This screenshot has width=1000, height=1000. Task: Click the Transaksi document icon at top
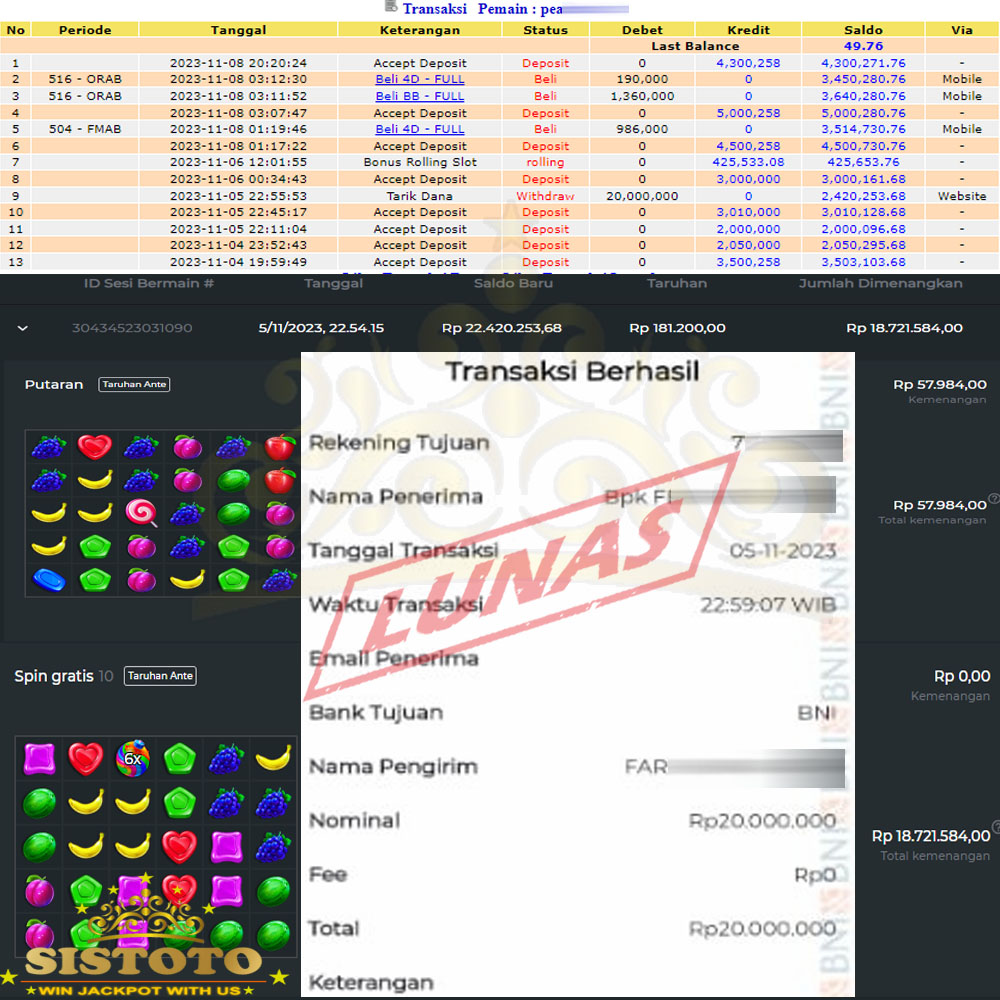tap(391, 8)
